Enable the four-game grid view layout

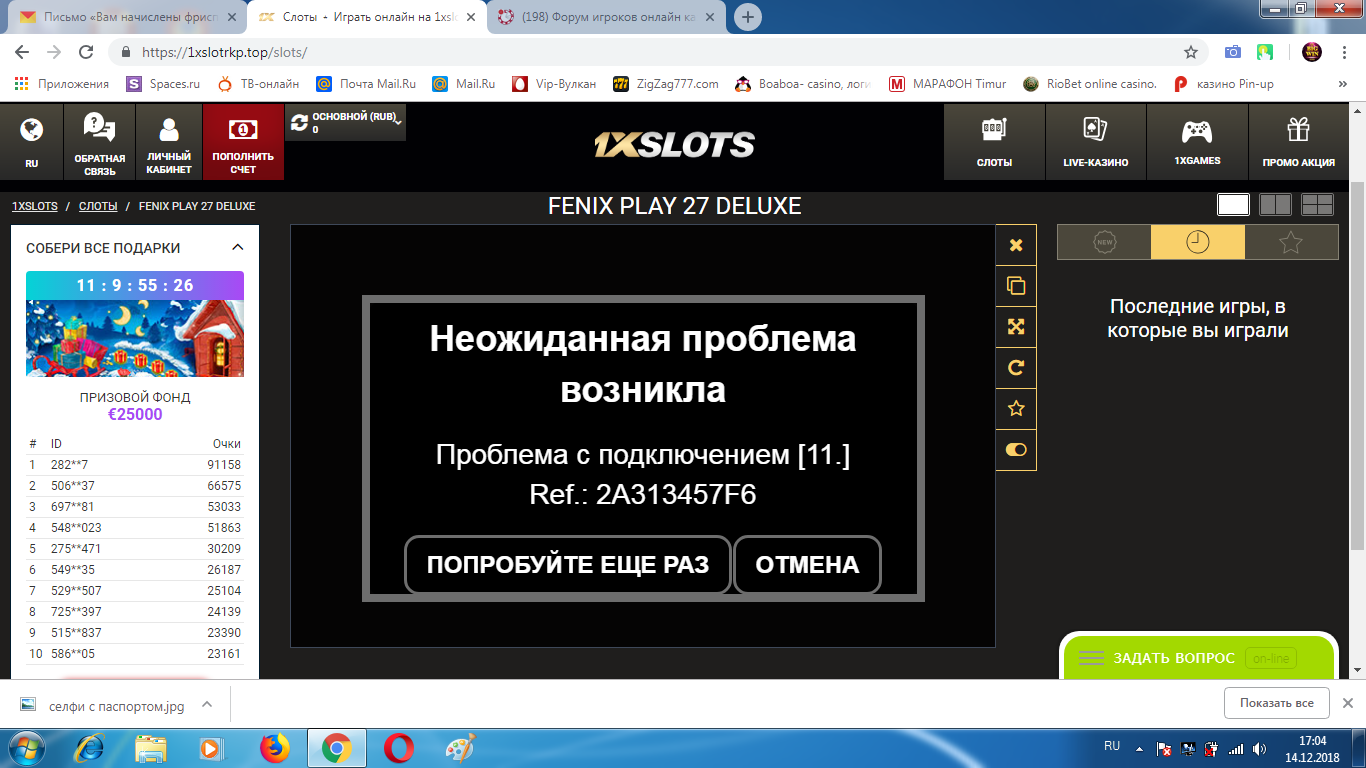tap(1318, 203)
